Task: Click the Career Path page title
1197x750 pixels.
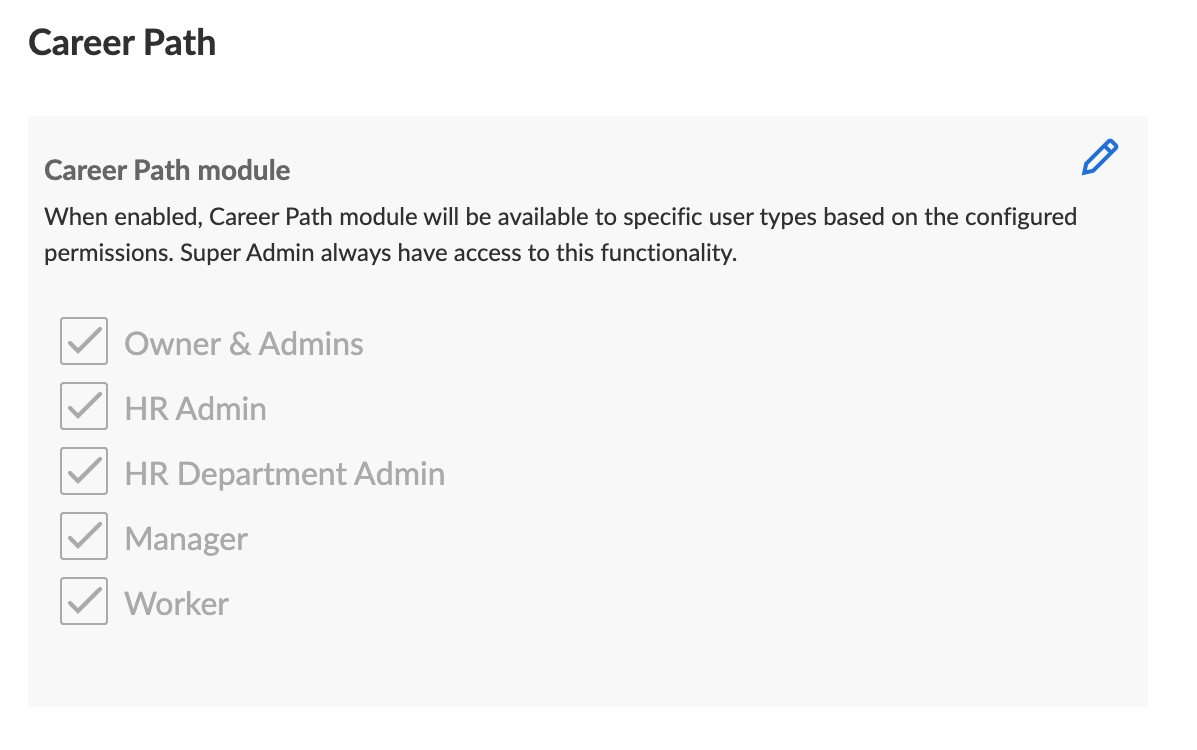Action: pyautogui.click(x=122, y=42)
